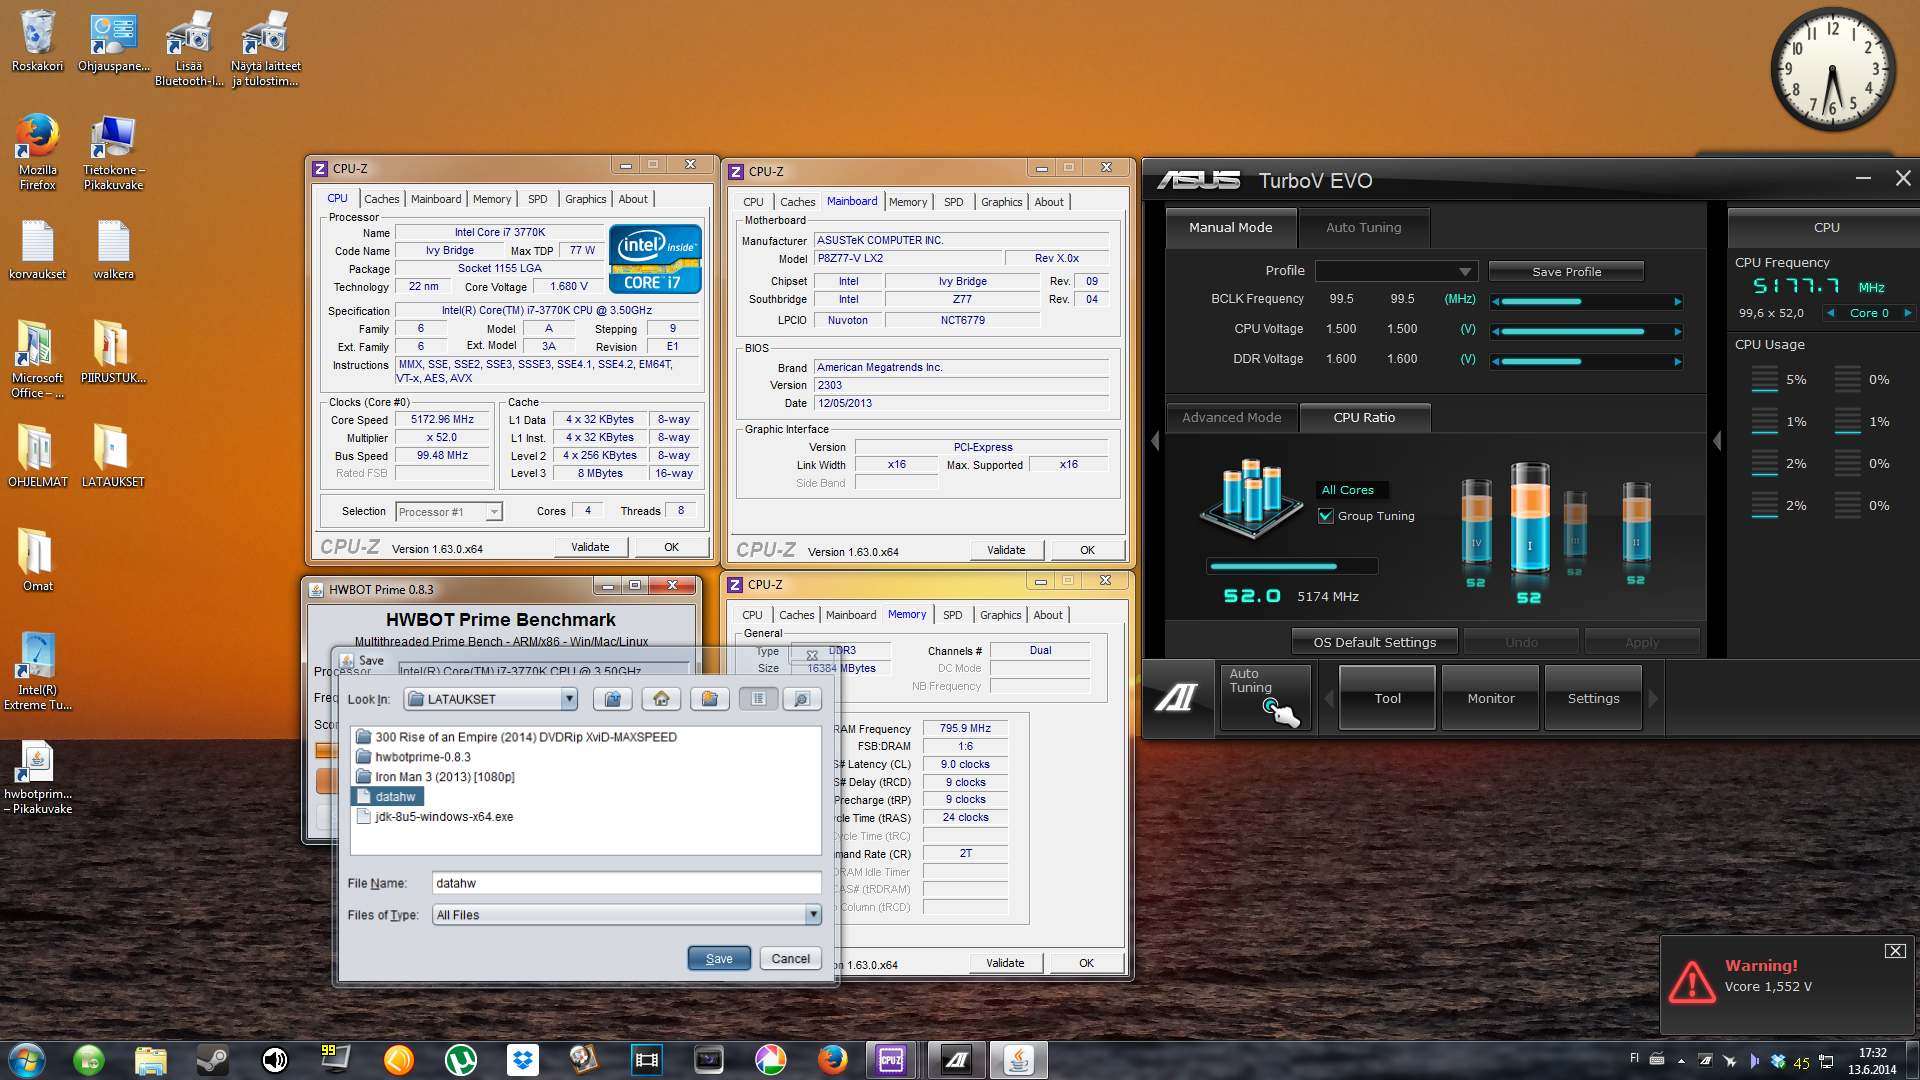This screenshot has height=1080, width=1920.
Task: Open Ohjauspaneeli control panel icon
Action: pos(113,42)
